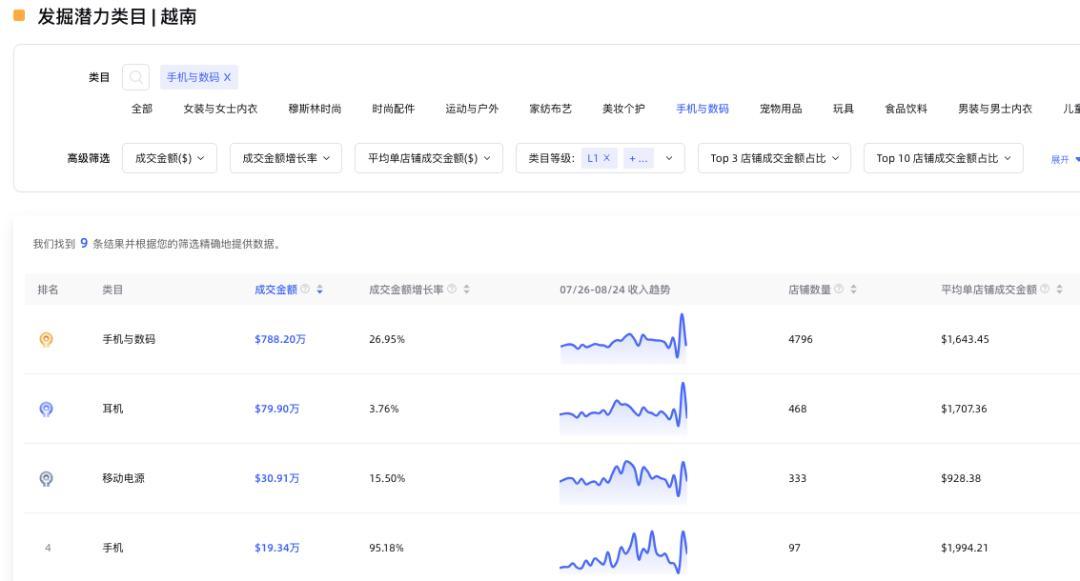Screen dimensions: 1080x581
Task: Click the 26.95% growth rate value
Action: click(x=387, y=339)
